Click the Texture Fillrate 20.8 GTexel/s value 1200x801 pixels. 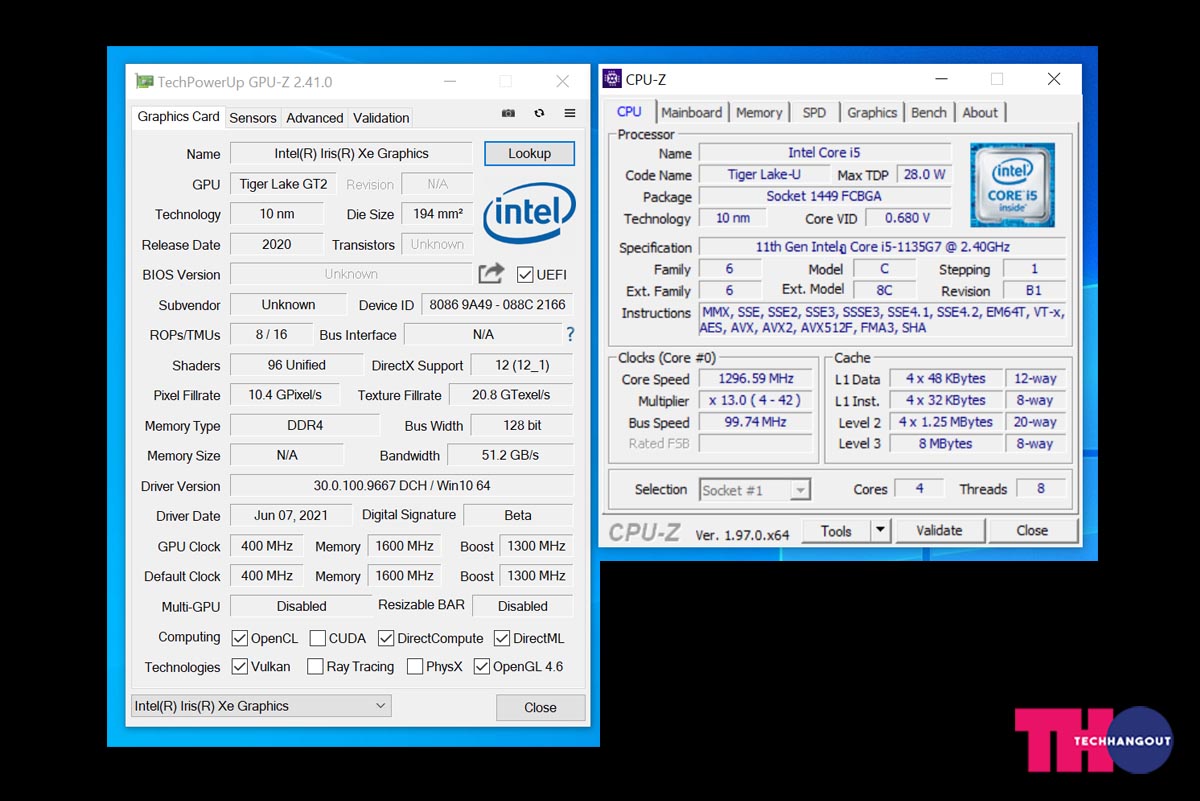(x=511, y=395)
